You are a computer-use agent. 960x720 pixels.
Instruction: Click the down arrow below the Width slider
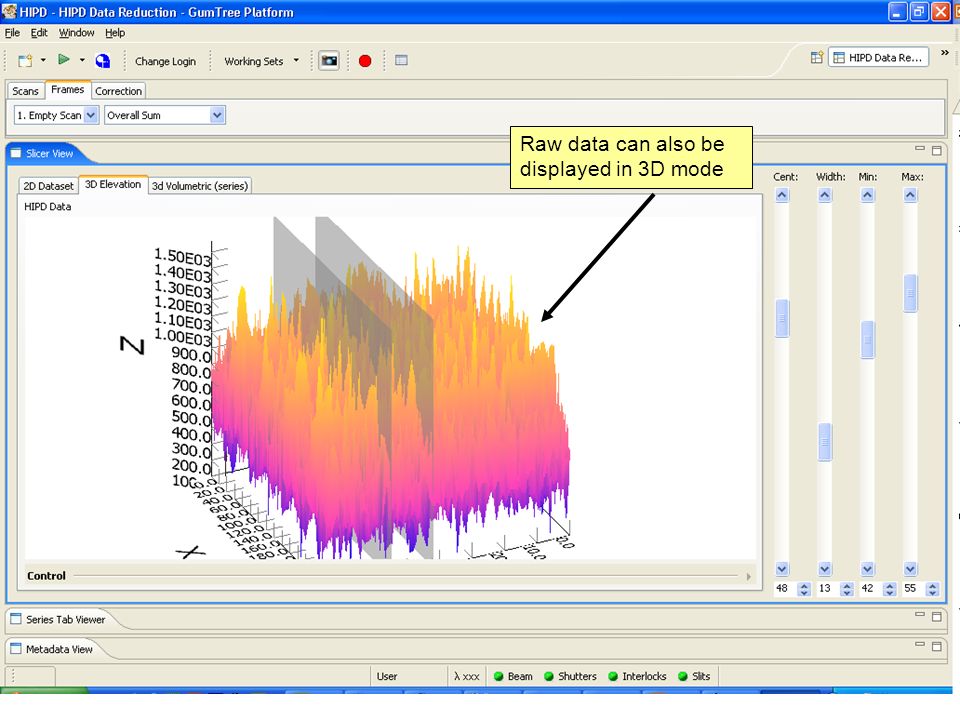coord(825,569)
